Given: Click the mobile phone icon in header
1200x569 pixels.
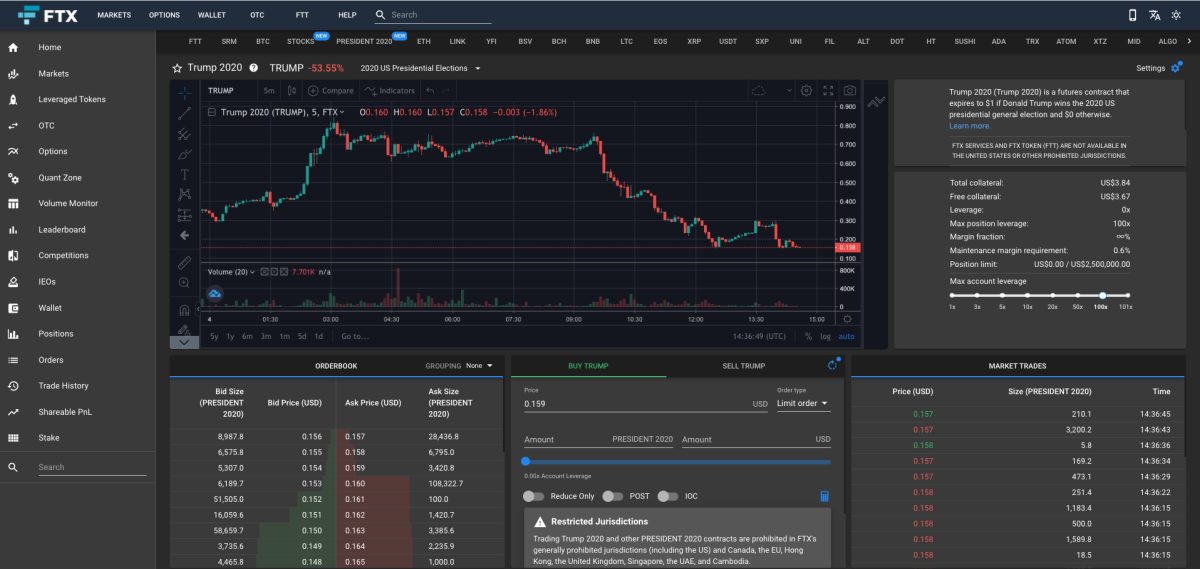Looking at the screenshot, I should tap(1132, 15).
